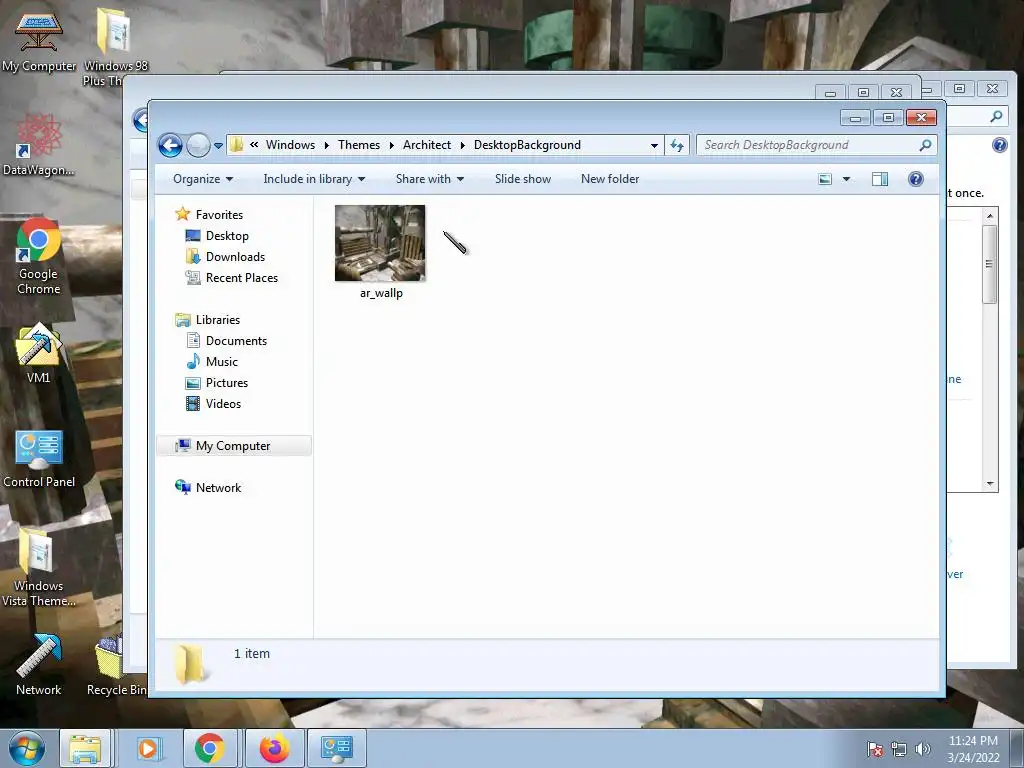Open Action Center flag tray icon
The width and height of the screenshot is (1024, 768).
tap(875, 749)
